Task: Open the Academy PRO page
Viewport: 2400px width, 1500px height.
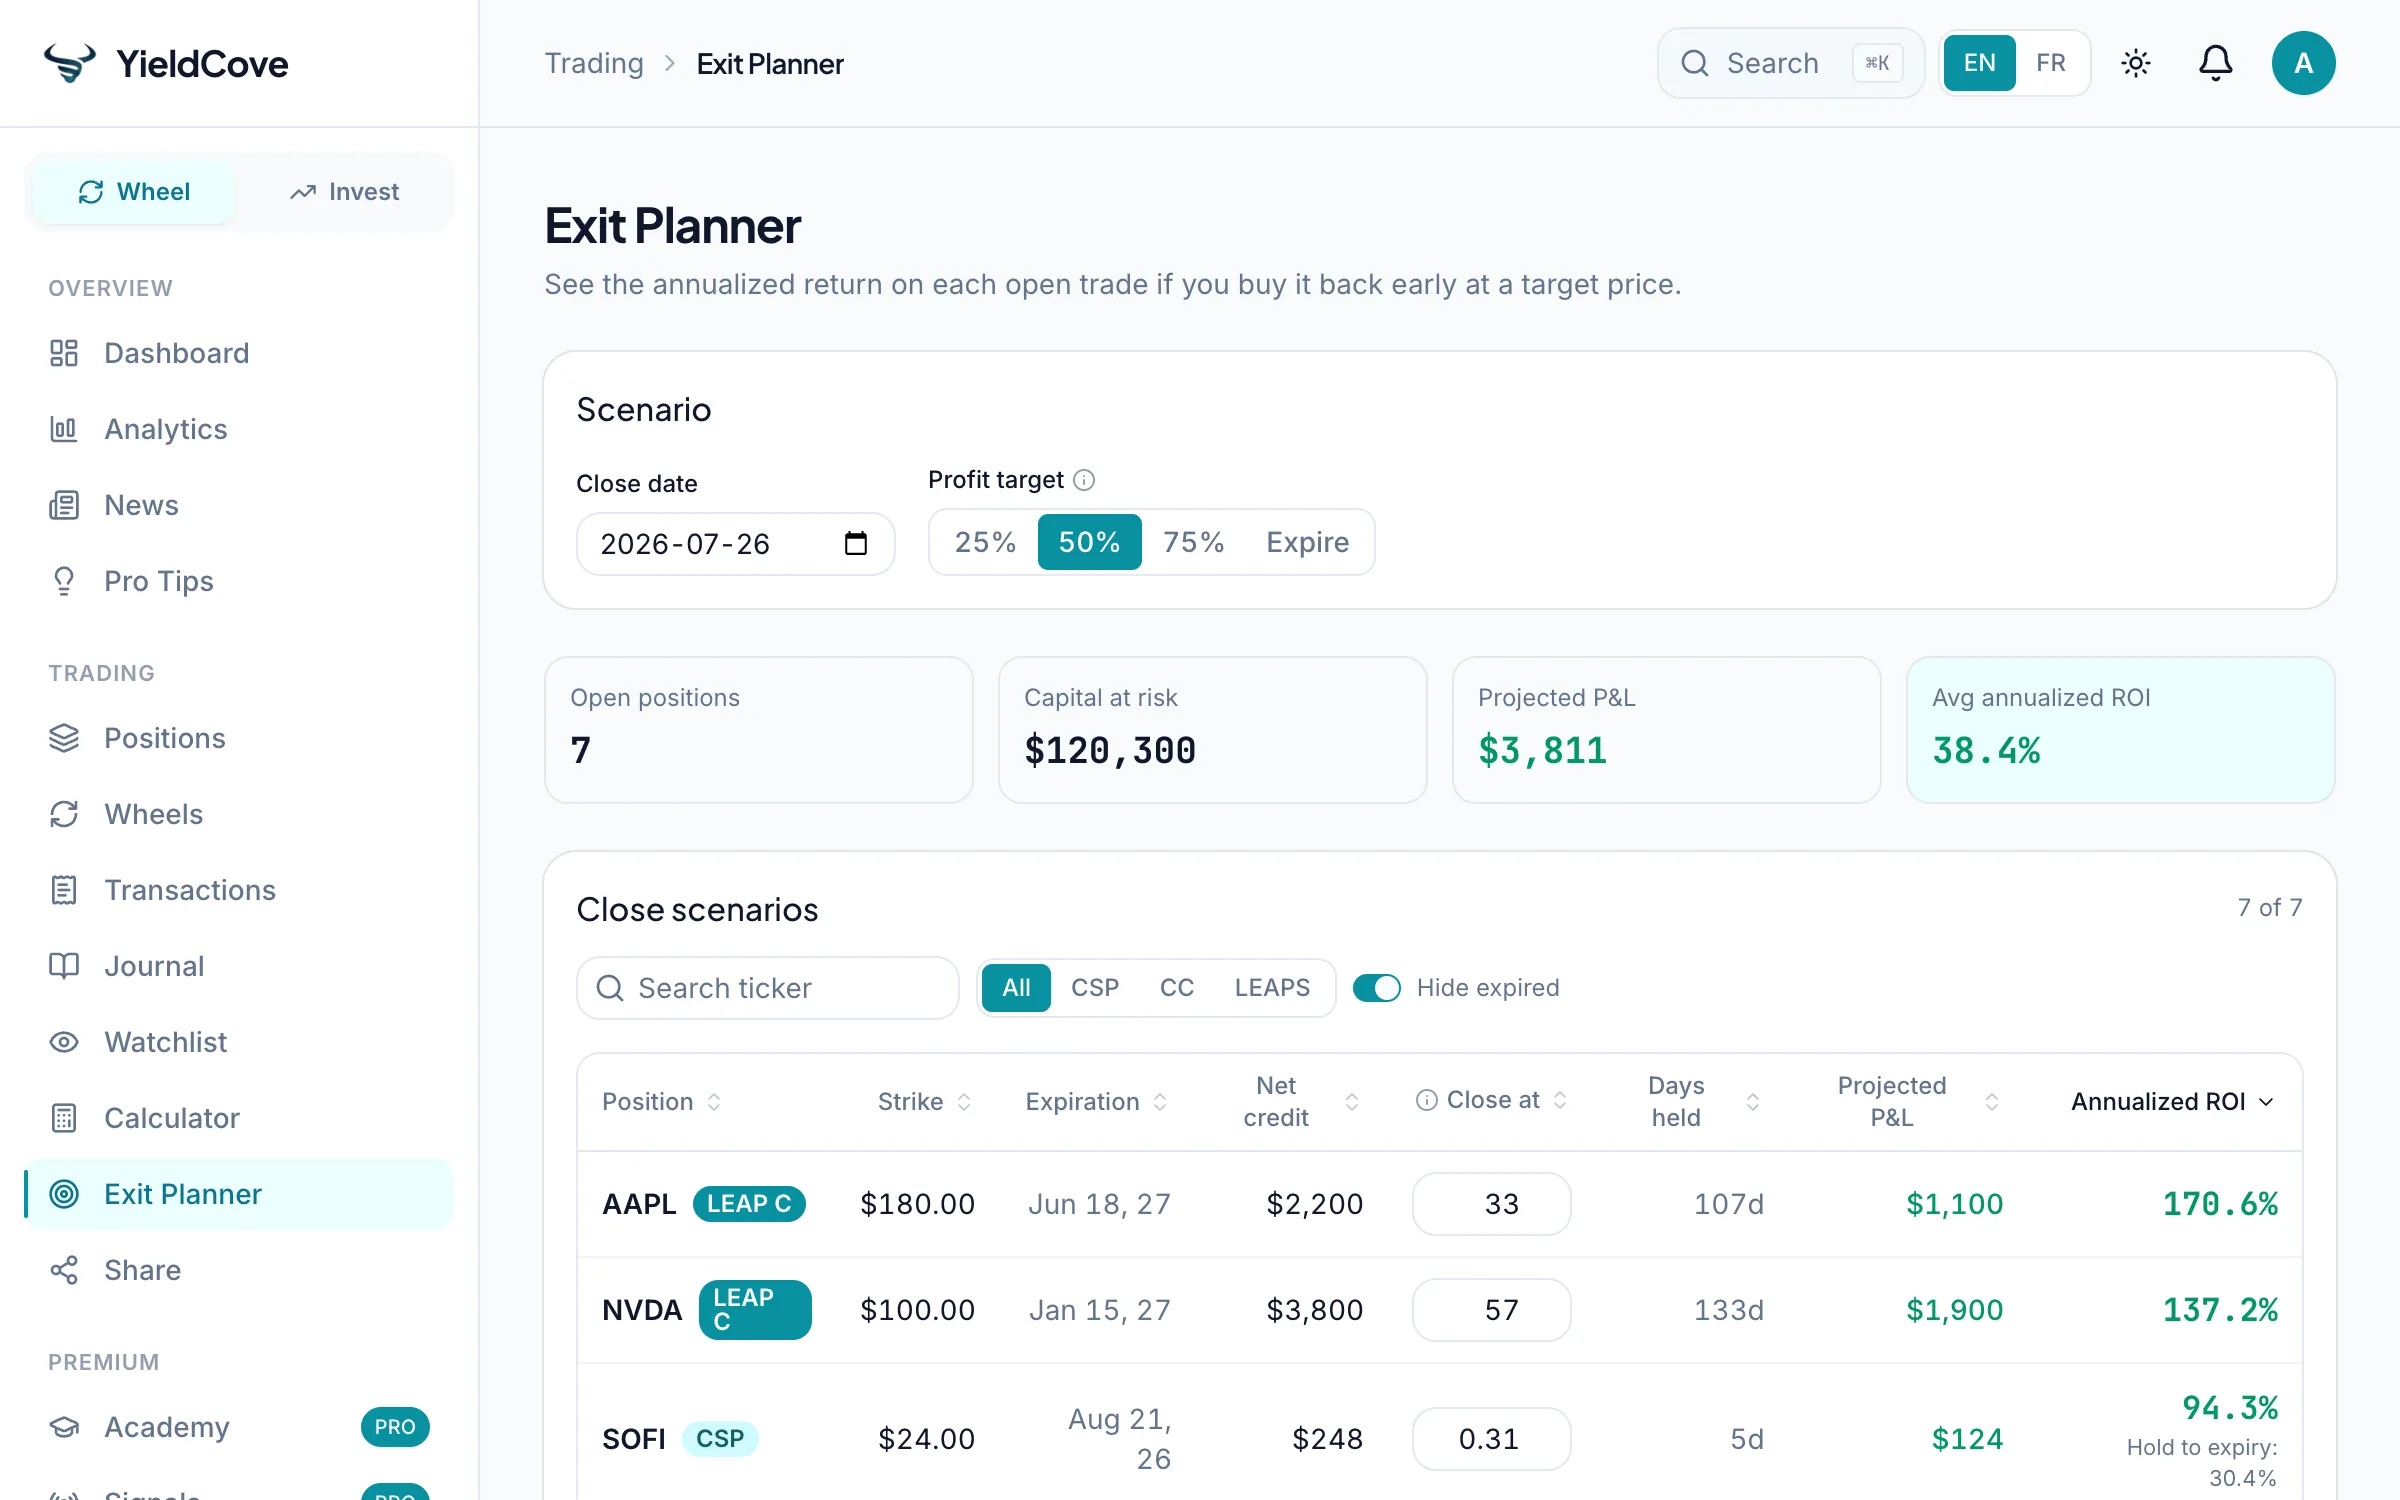Action: (x=238, y=1427)
